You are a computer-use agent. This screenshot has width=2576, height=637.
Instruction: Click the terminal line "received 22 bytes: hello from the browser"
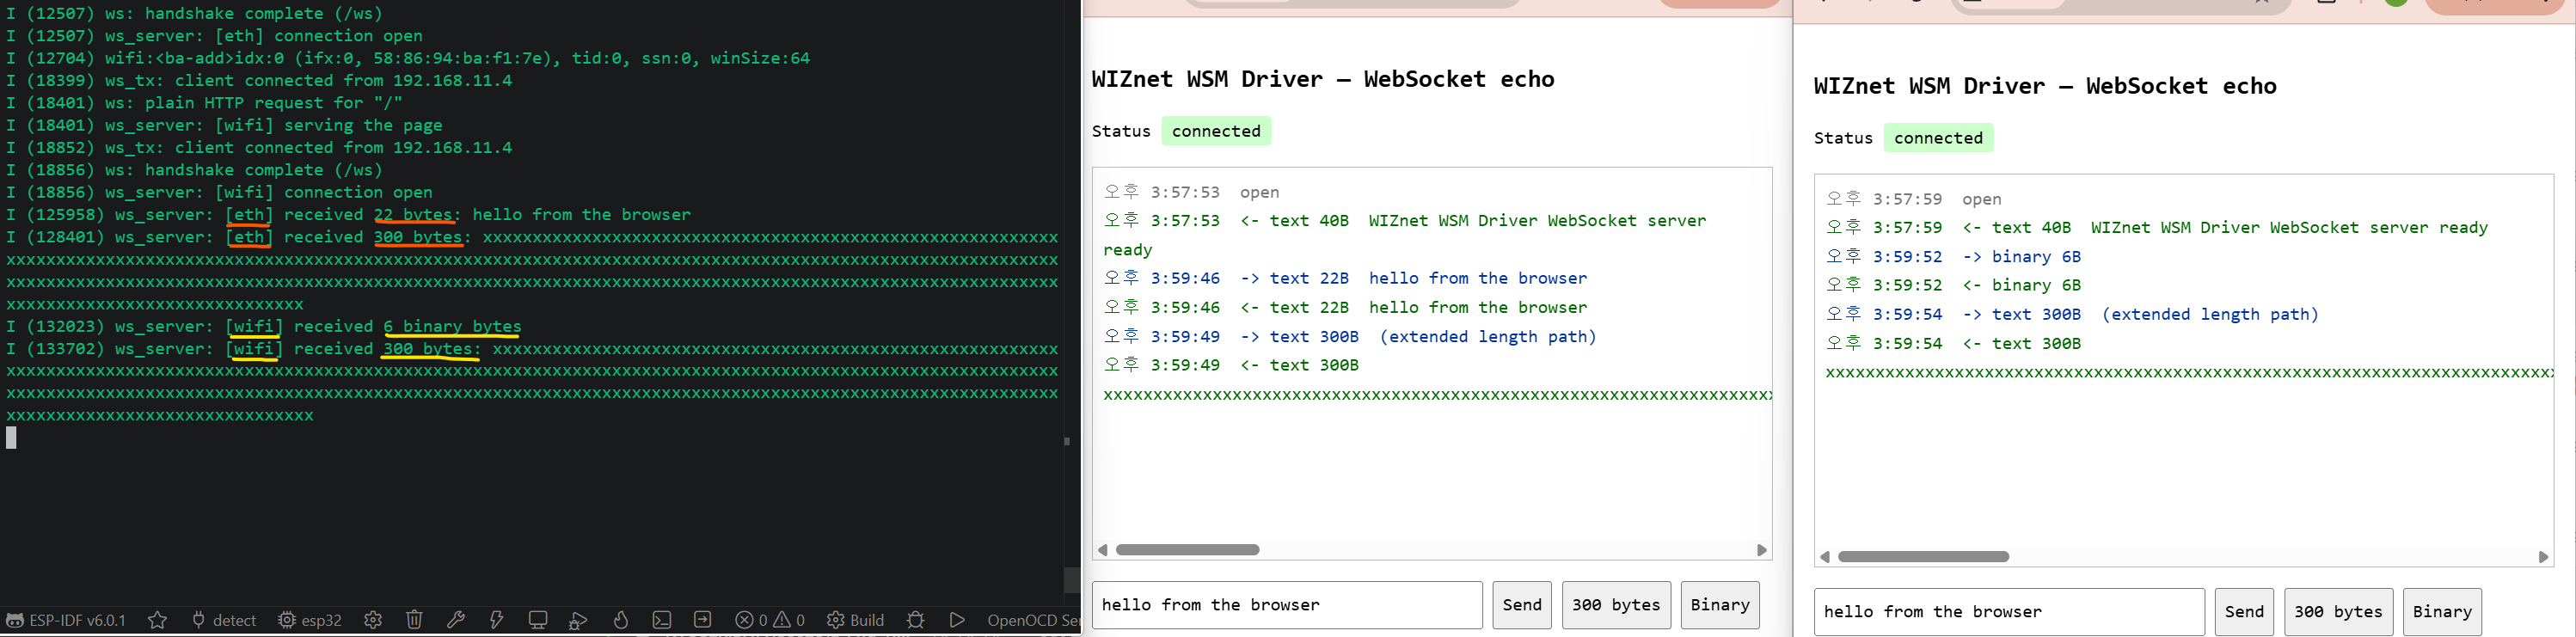[x=348, y=215]
